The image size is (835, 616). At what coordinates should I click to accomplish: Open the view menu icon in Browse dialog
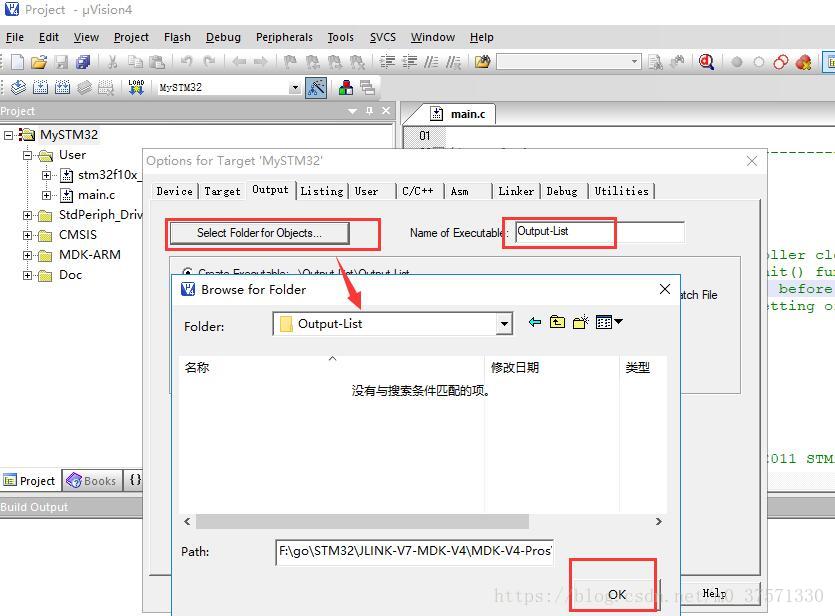point(609,322)
